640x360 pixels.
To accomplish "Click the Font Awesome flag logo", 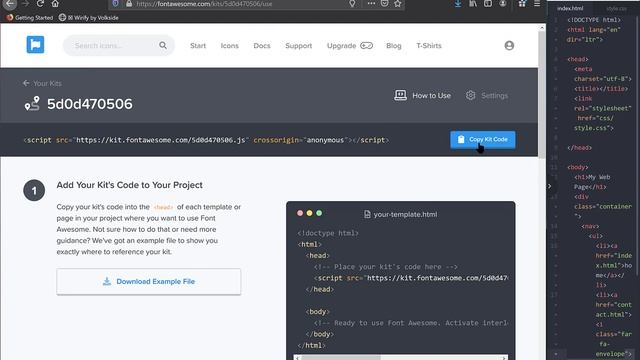I will tap(36, 44).
